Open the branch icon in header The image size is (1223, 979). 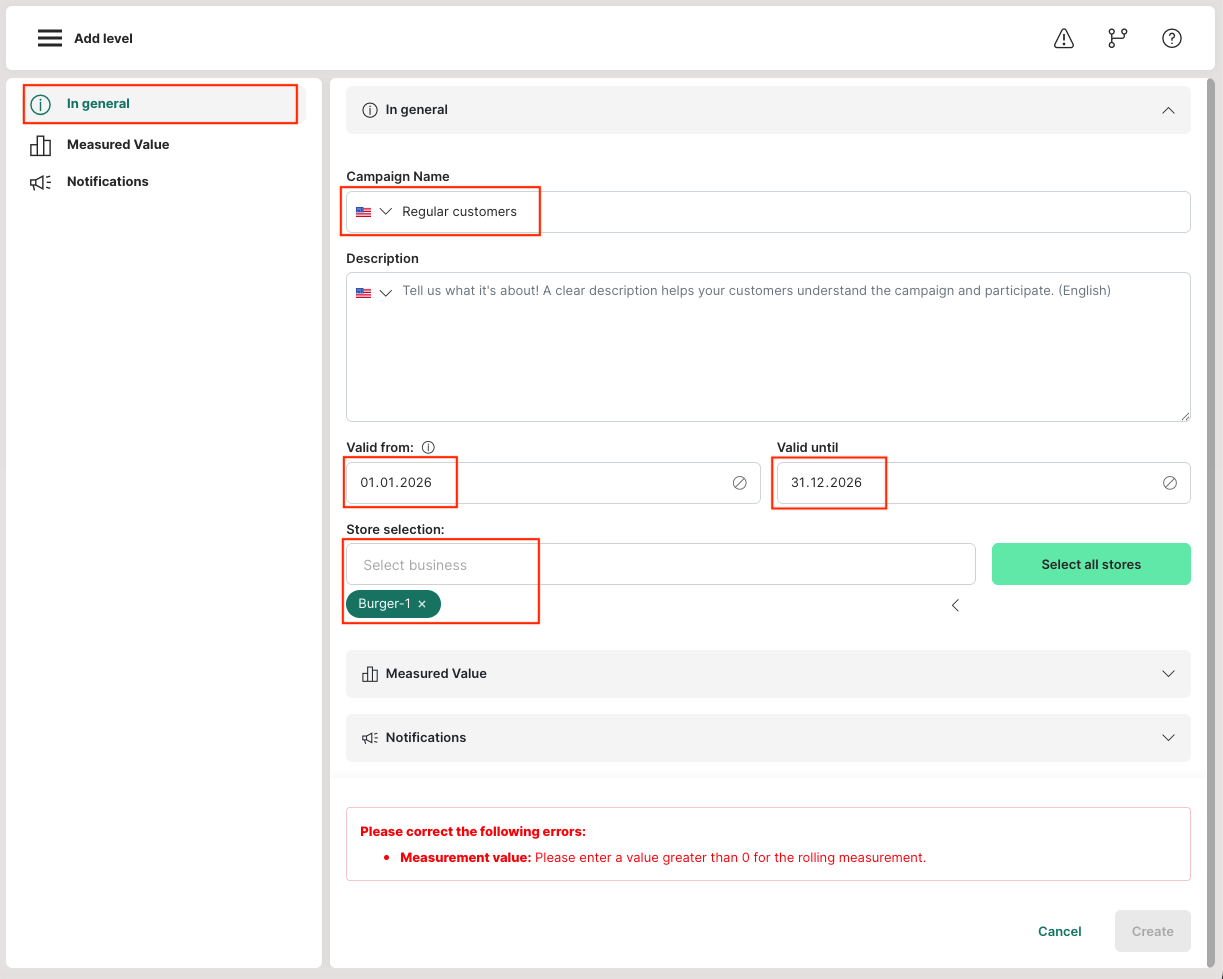pyautogui.click(x=1117, y=38)
